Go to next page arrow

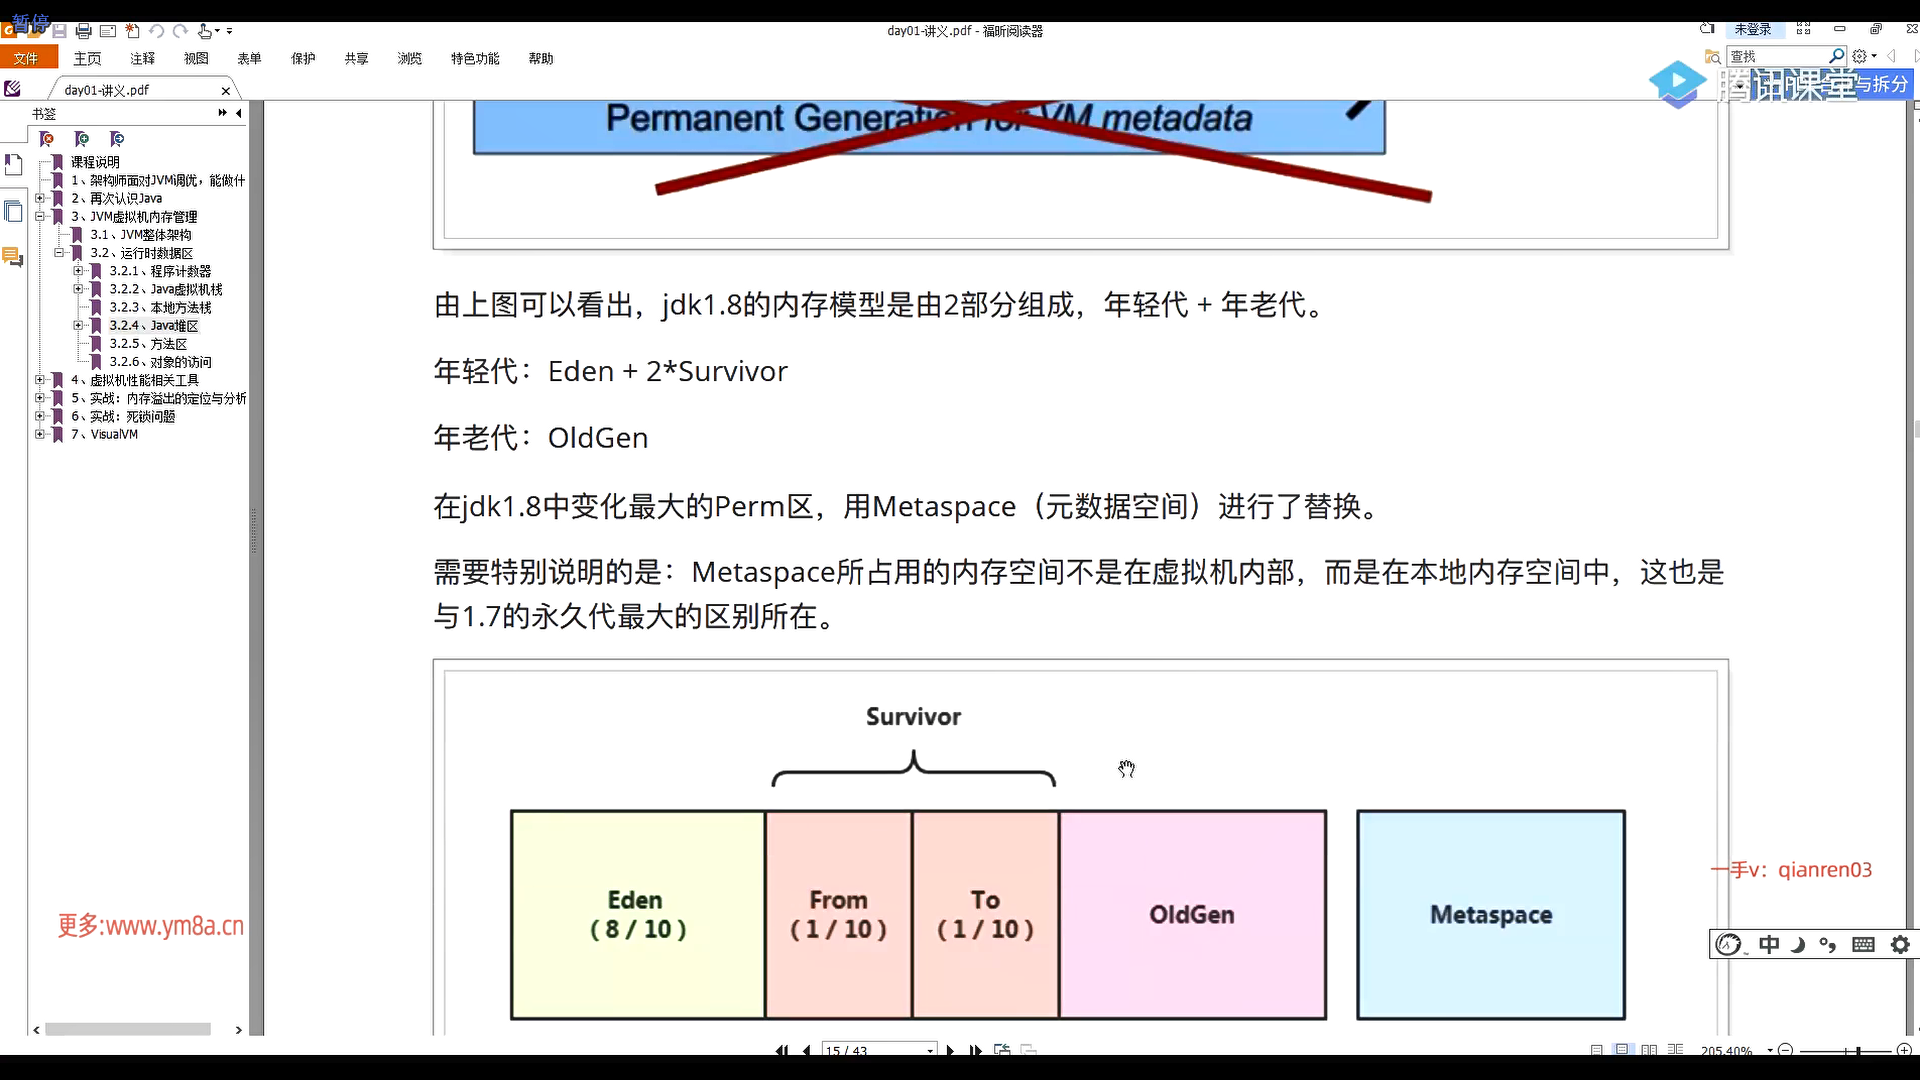tap(950, 1050)
